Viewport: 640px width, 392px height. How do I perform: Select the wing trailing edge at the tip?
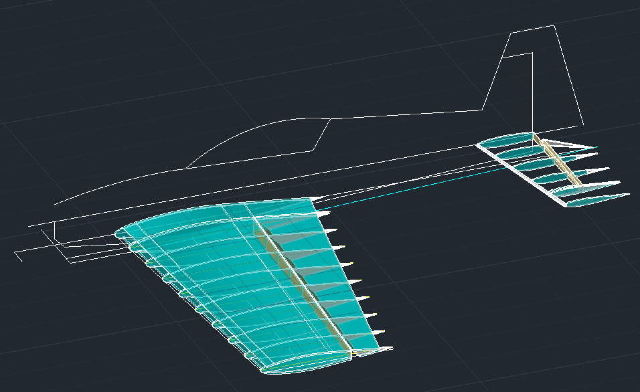point(371,350)
